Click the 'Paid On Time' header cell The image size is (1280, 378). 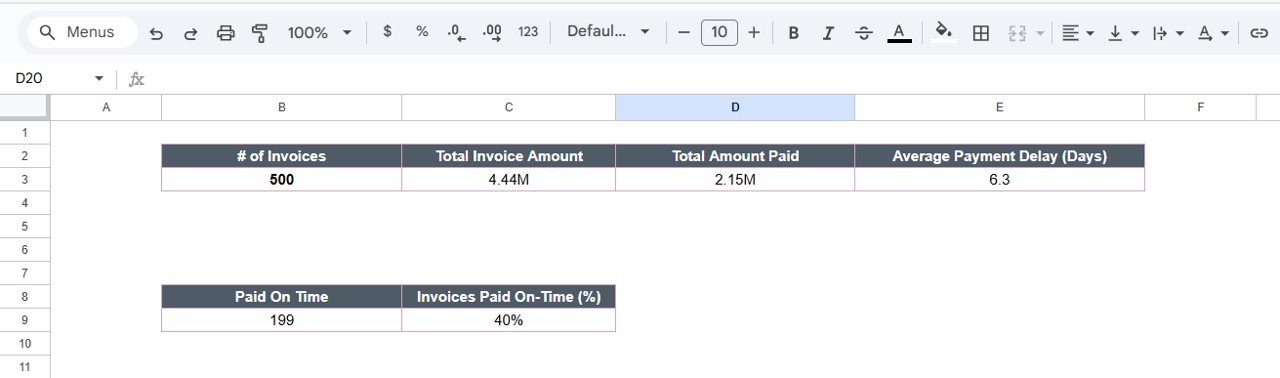click(x=281, y=297)
